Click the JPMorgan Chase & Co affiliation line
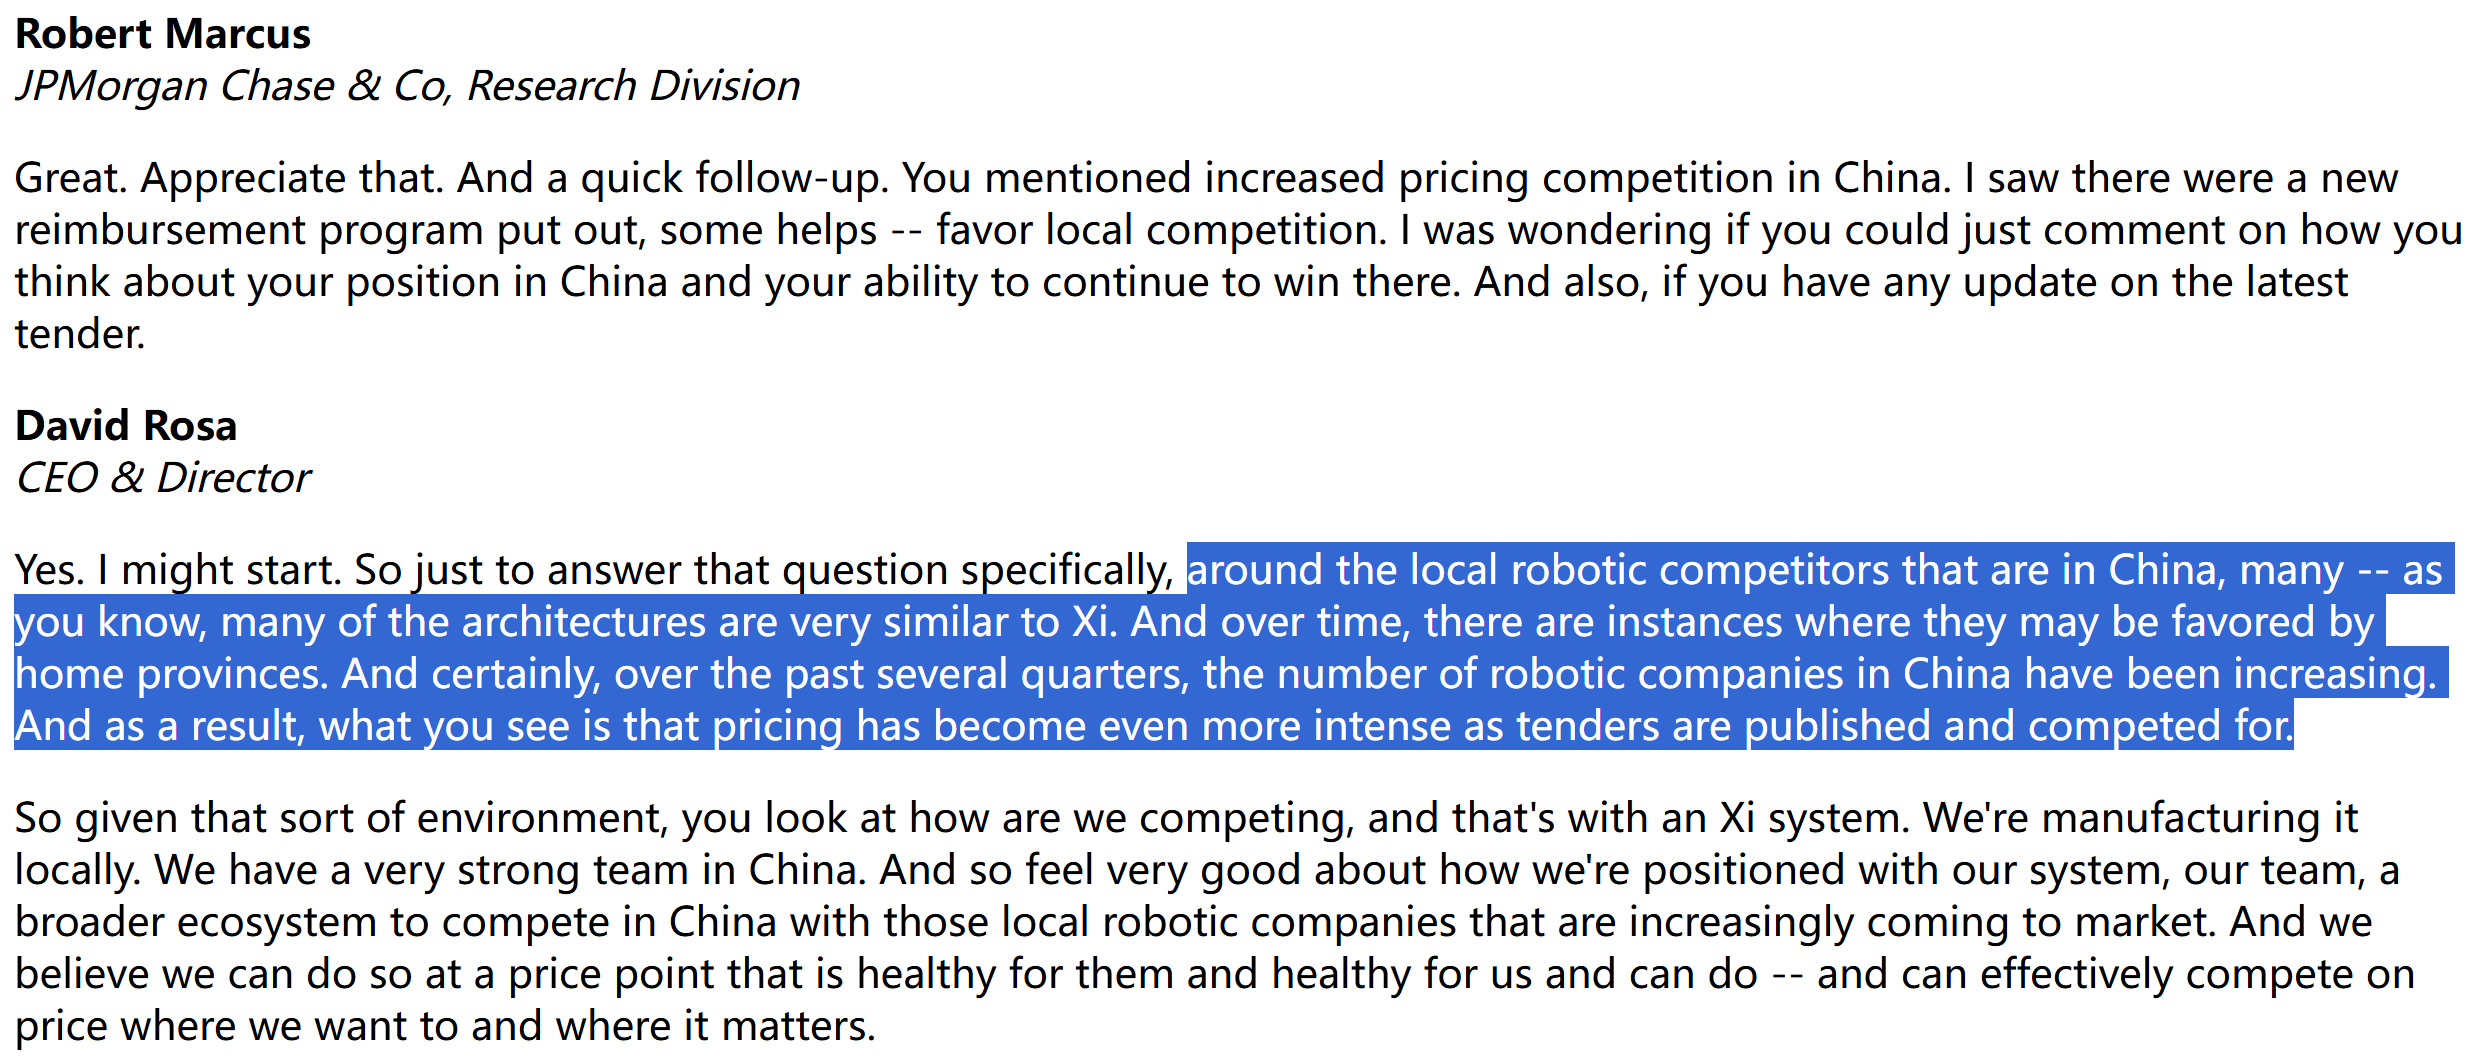This screenshot has width=2470, height=1058. pyautogui.click(x=406, y=86)
